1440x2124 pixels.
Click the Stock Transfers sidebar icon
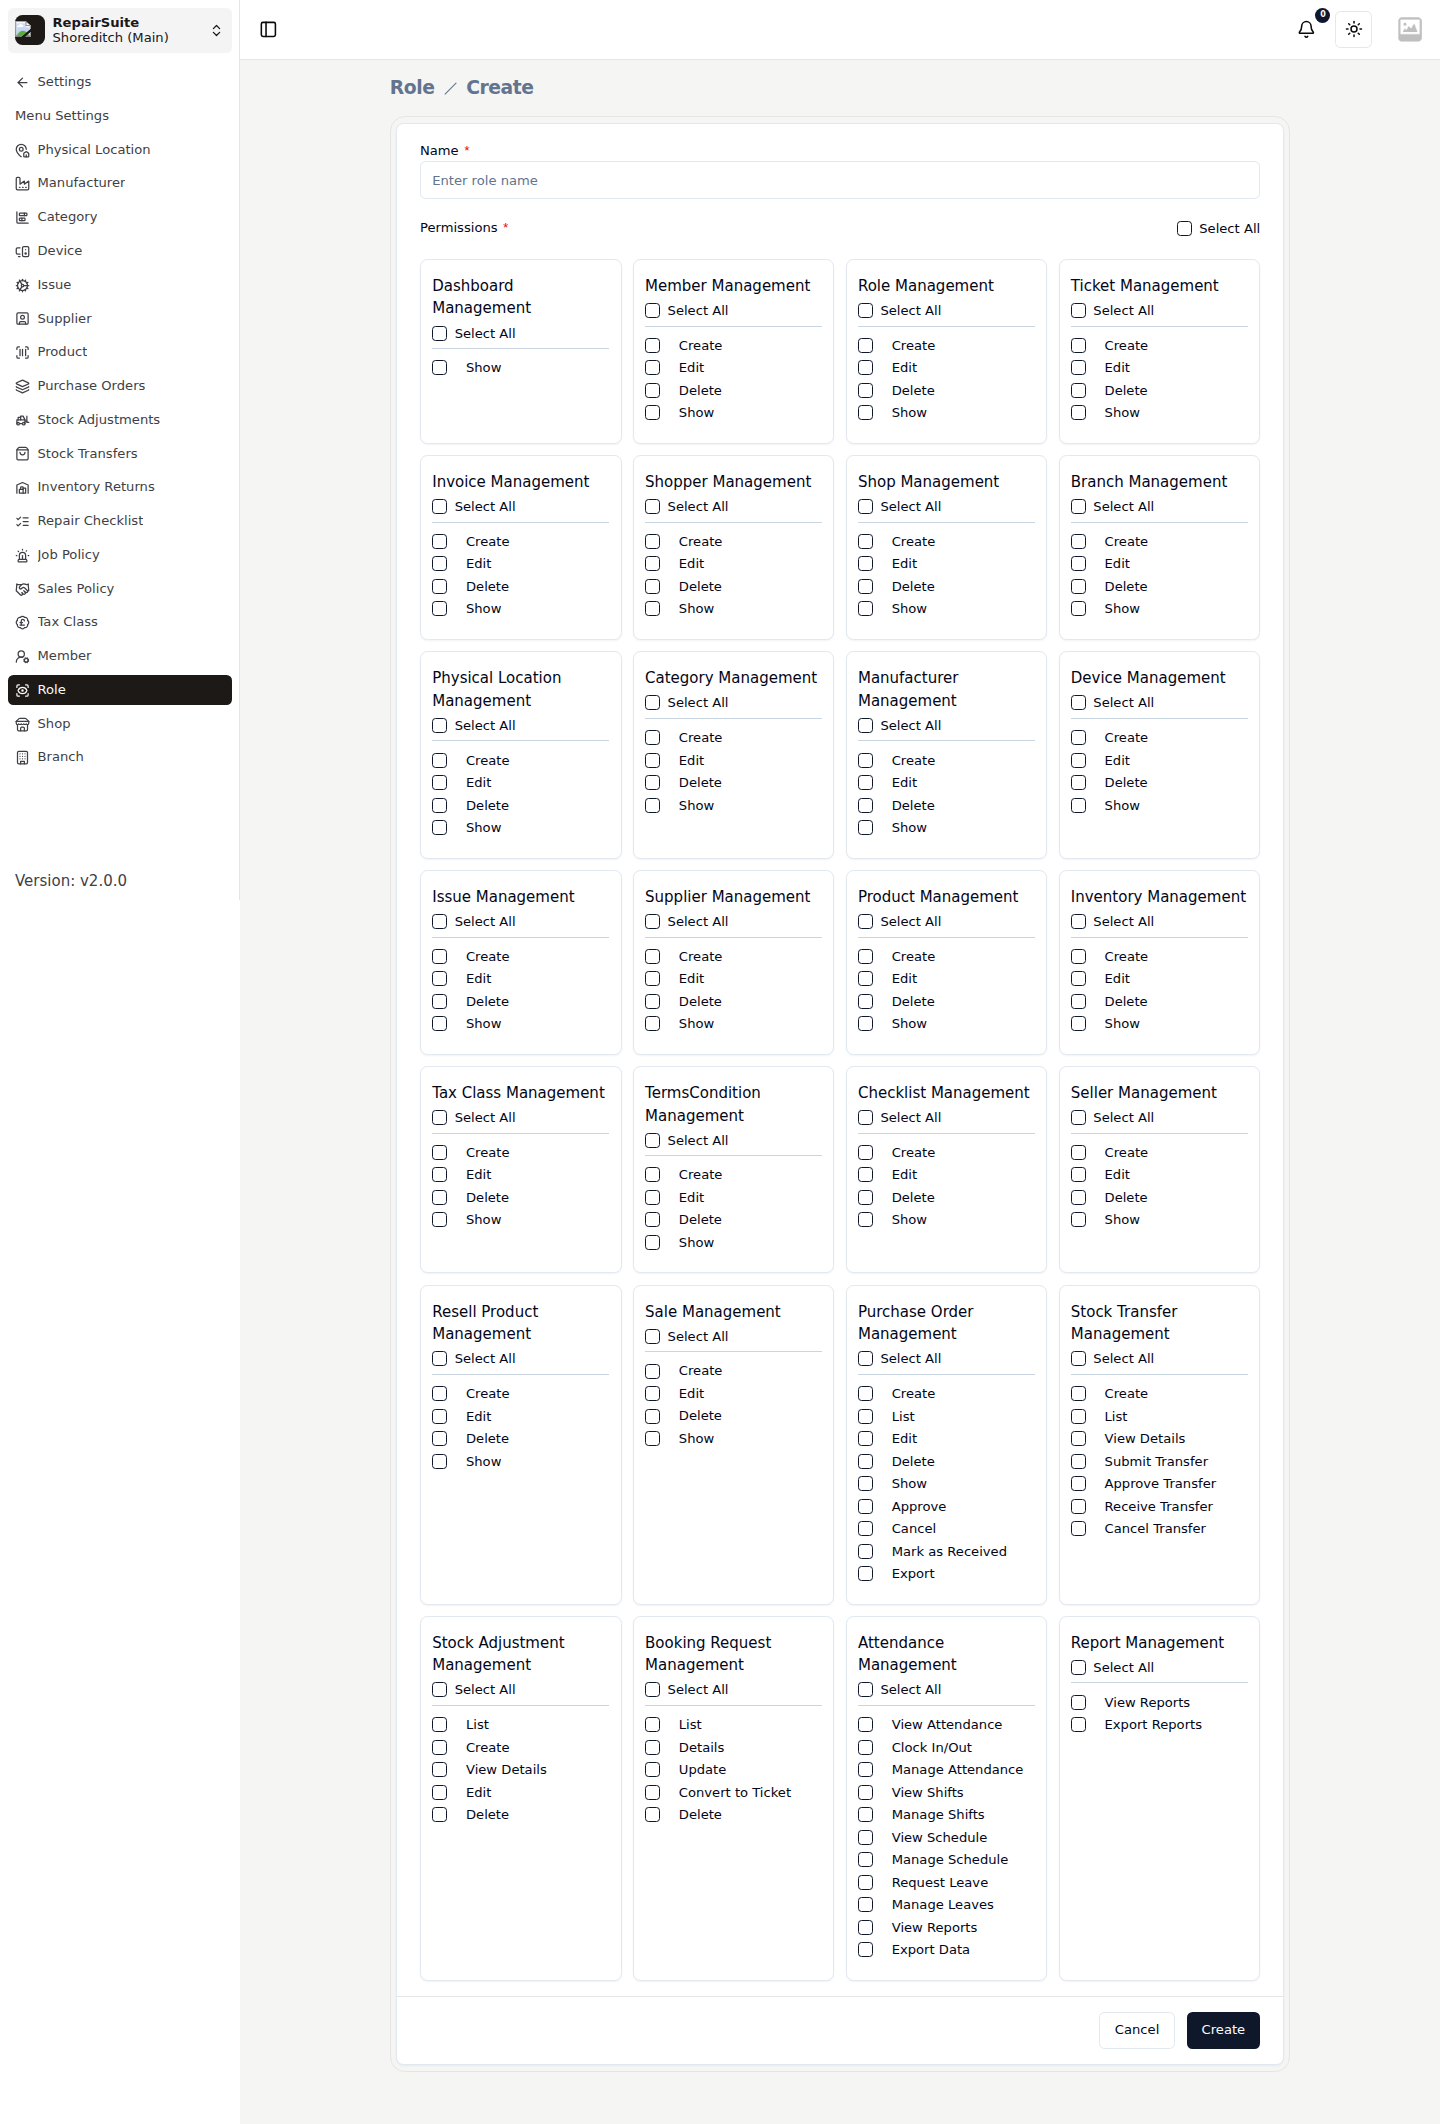click(x=22, y=454)
